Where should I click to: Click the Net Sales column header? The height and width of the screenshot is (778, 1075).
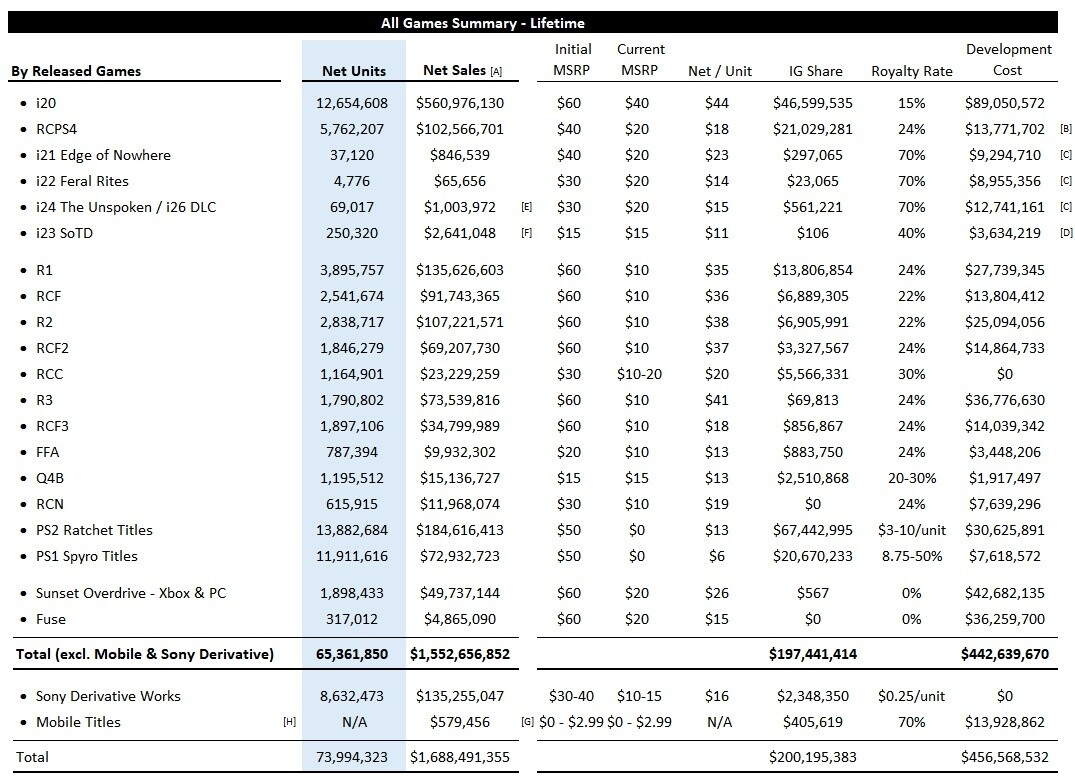pos(455,71)
